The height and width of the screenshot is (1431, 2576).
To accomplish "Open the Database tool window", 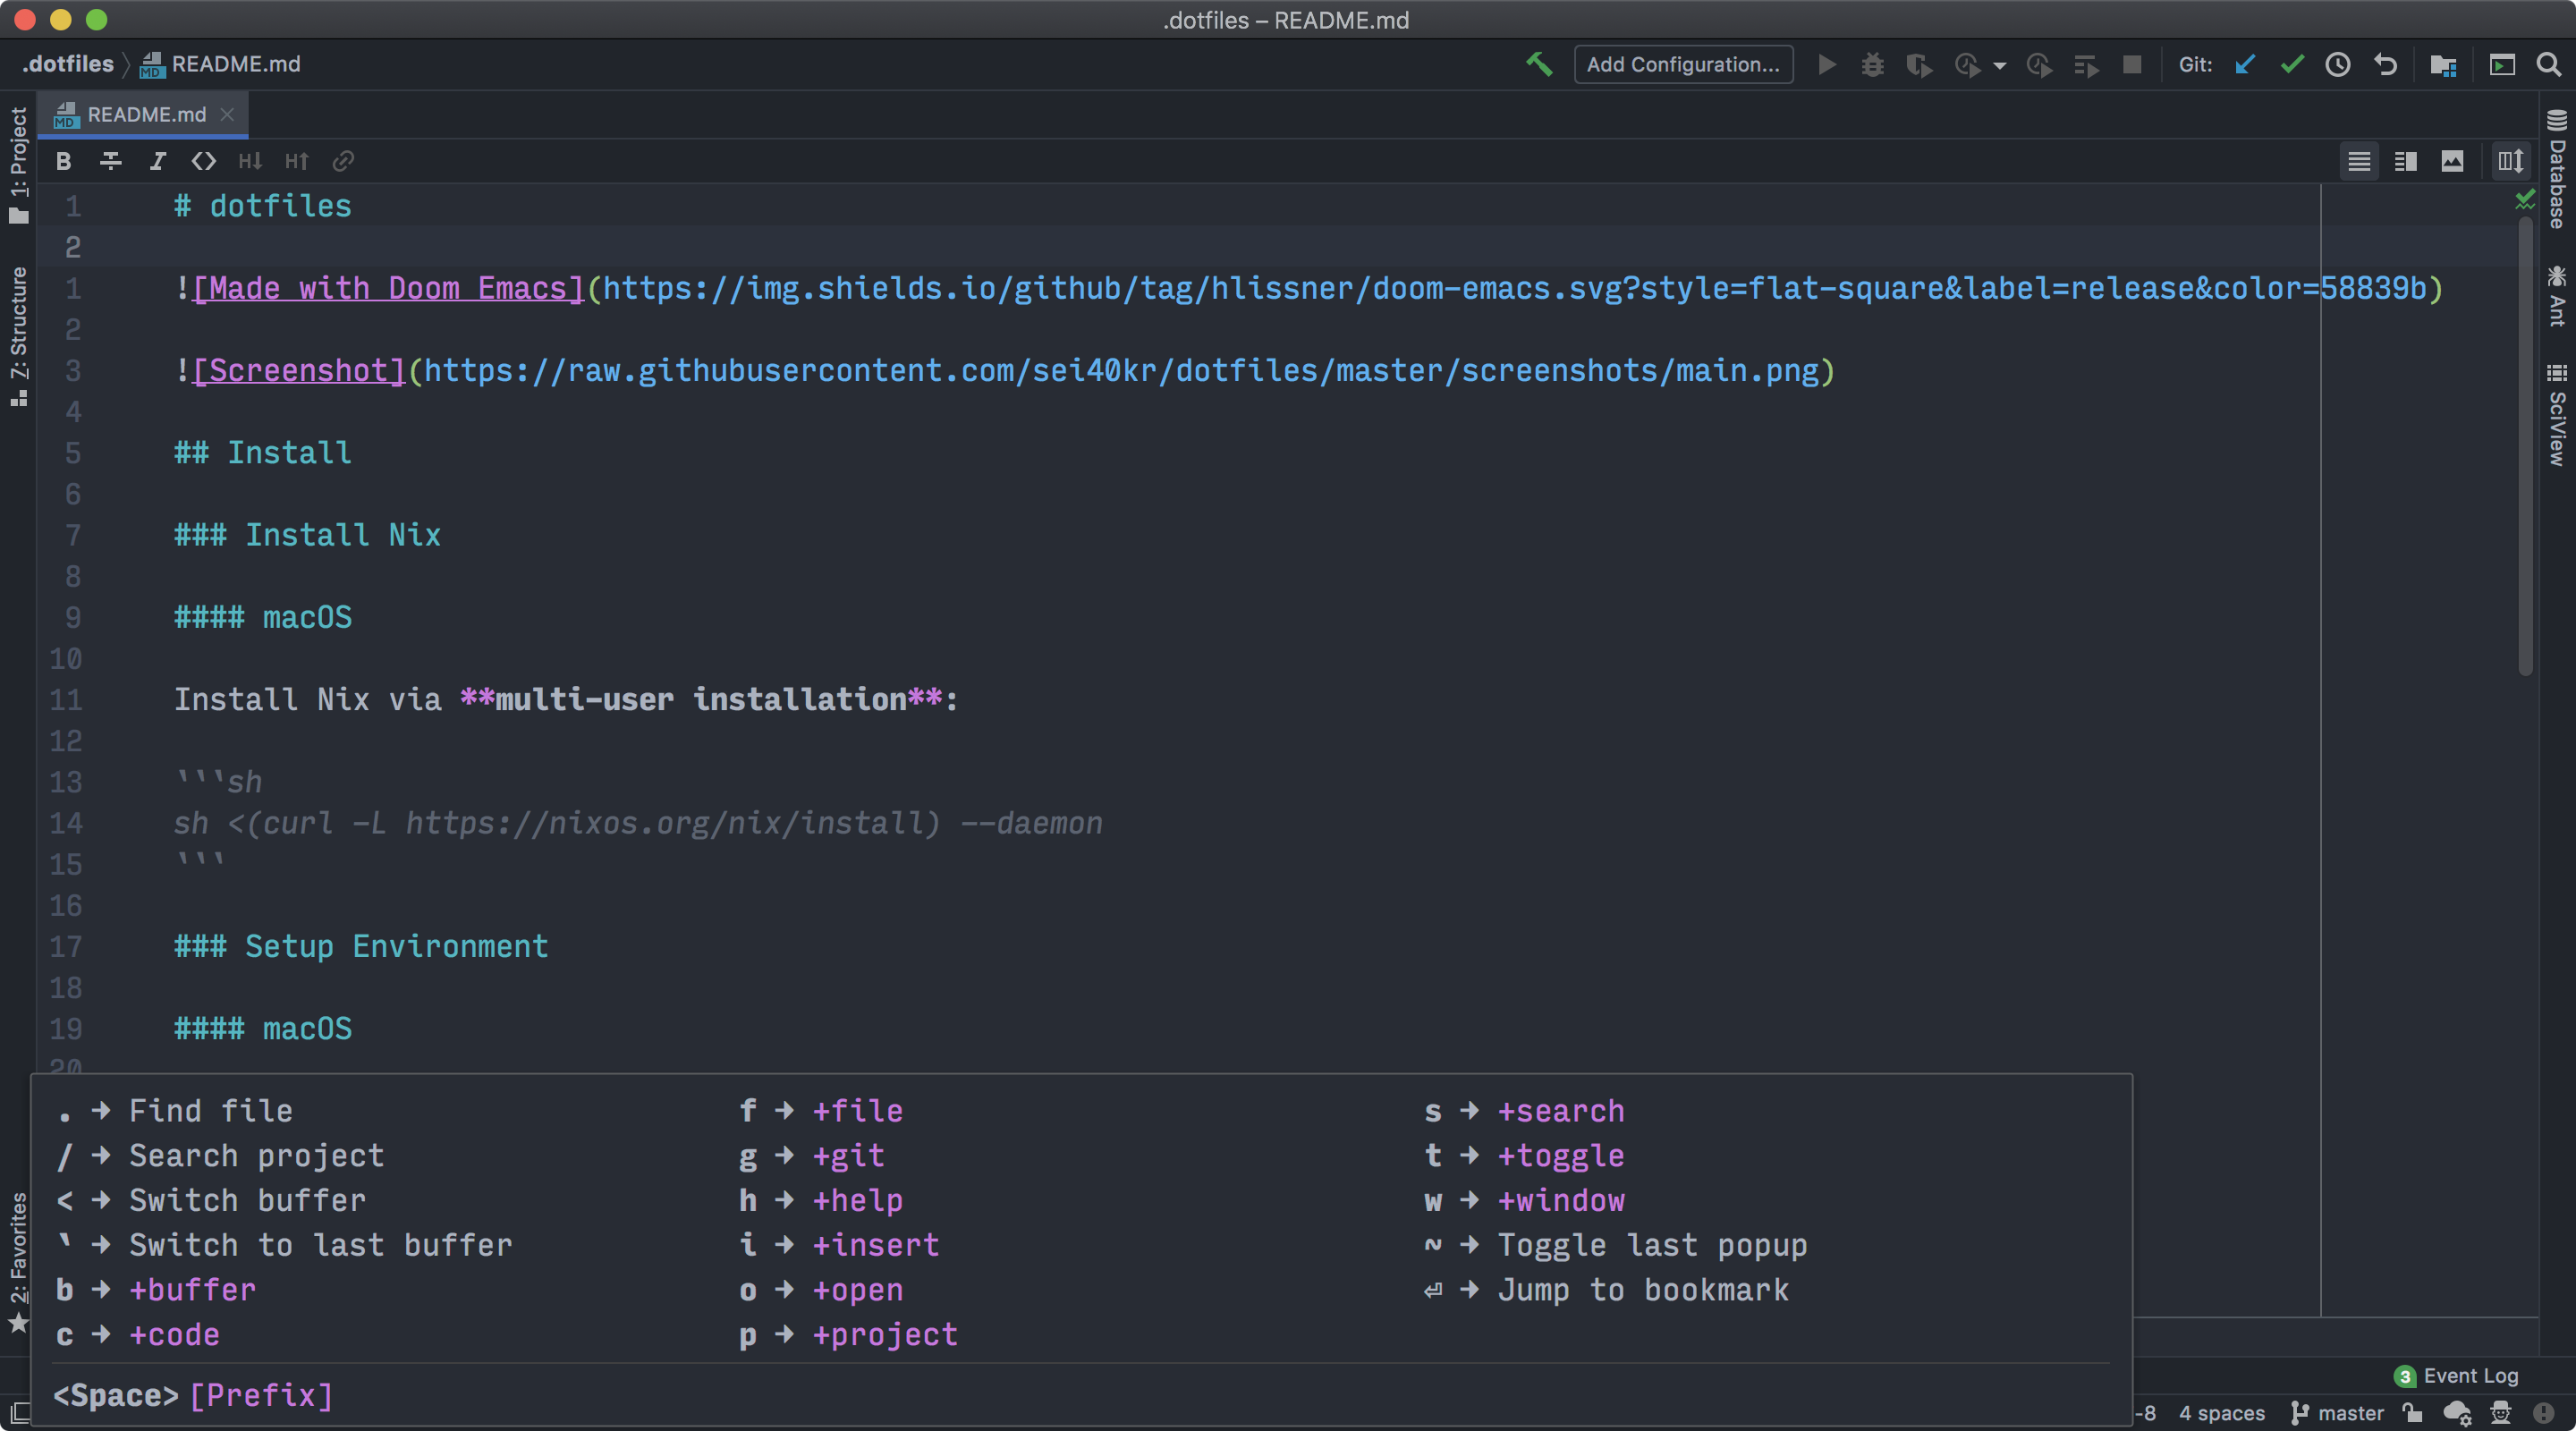I will (2557, 168).
